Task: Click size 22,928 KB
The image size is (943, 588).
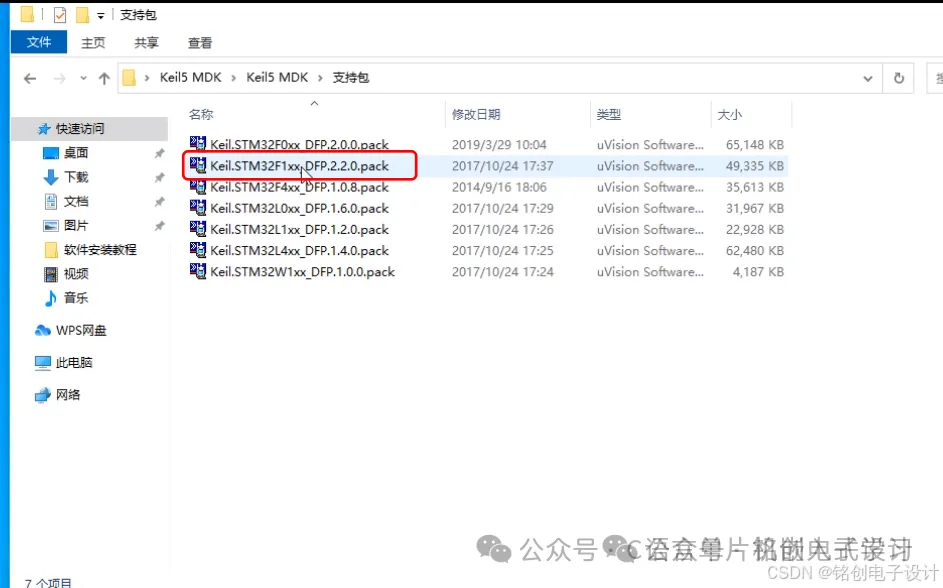Action: pos(755,229)
